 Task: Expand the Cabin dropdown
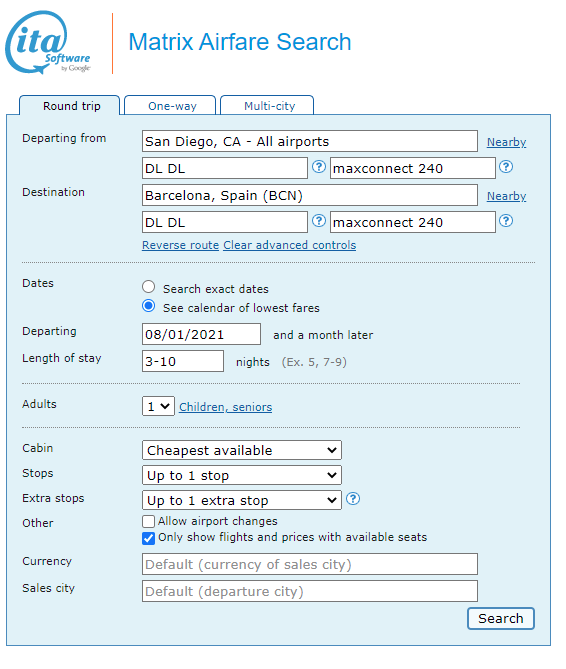242,450
